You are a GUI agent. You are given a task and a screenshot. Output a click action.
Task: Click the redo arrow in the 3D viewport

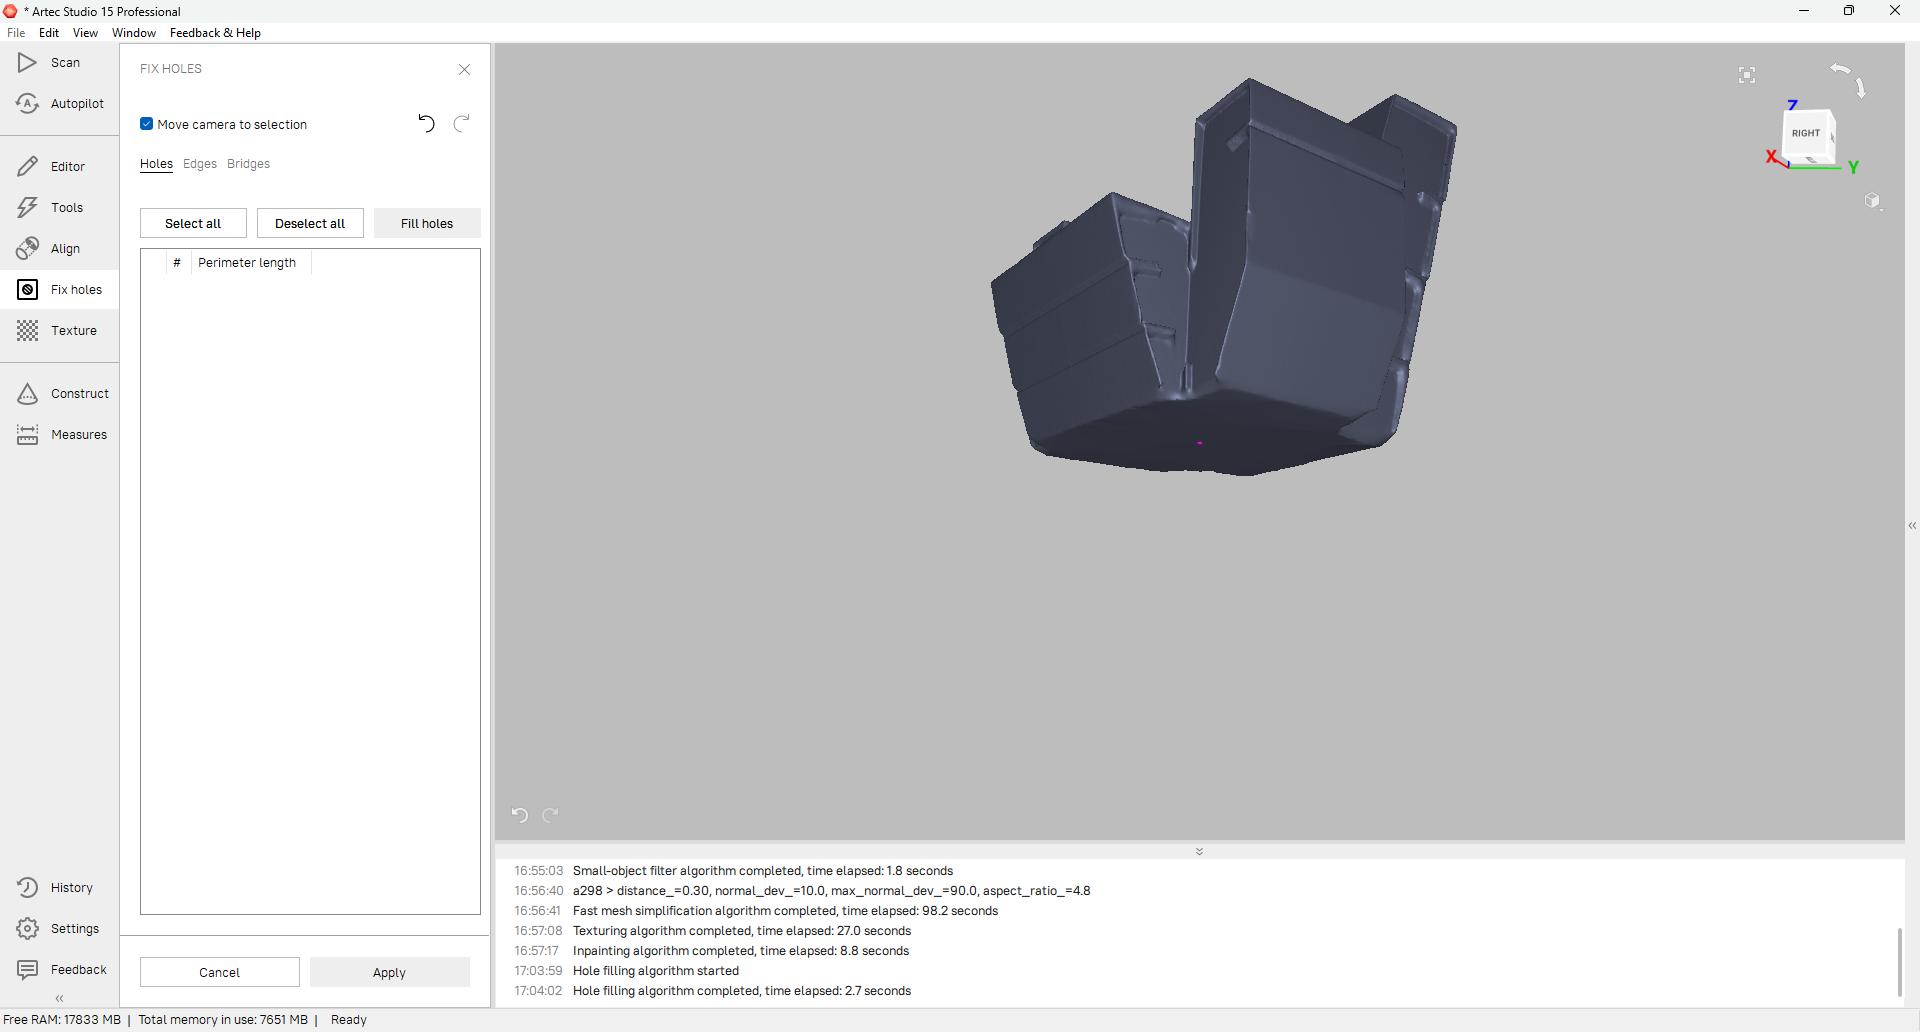click(x=550, y=815)
